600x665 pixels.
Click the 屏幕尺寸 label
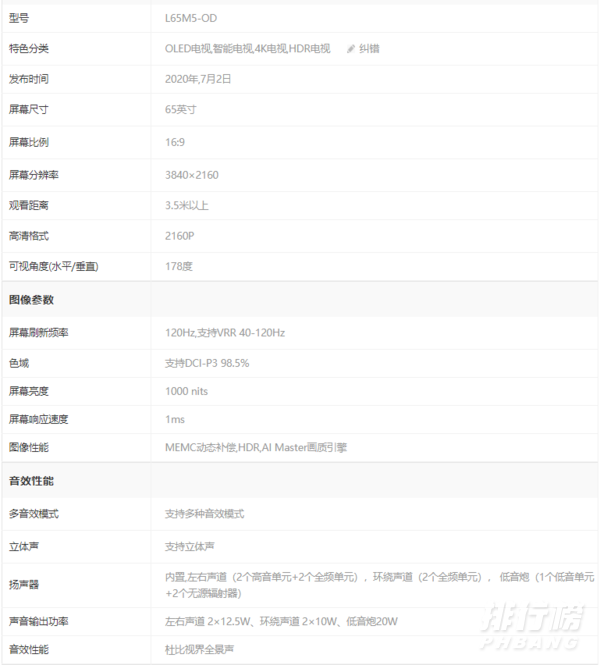click(x=29, y=109)
